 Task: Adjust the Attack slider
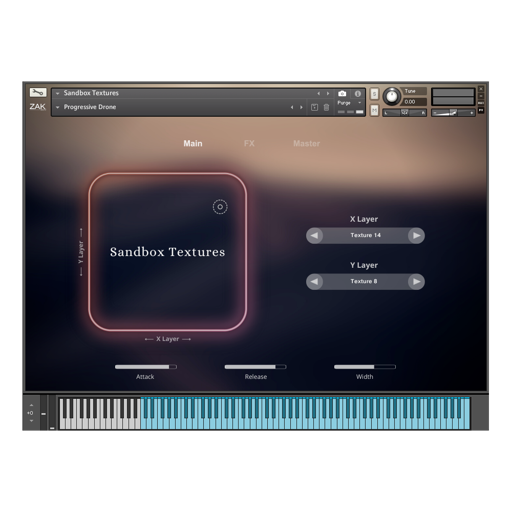tap(146, 367)
